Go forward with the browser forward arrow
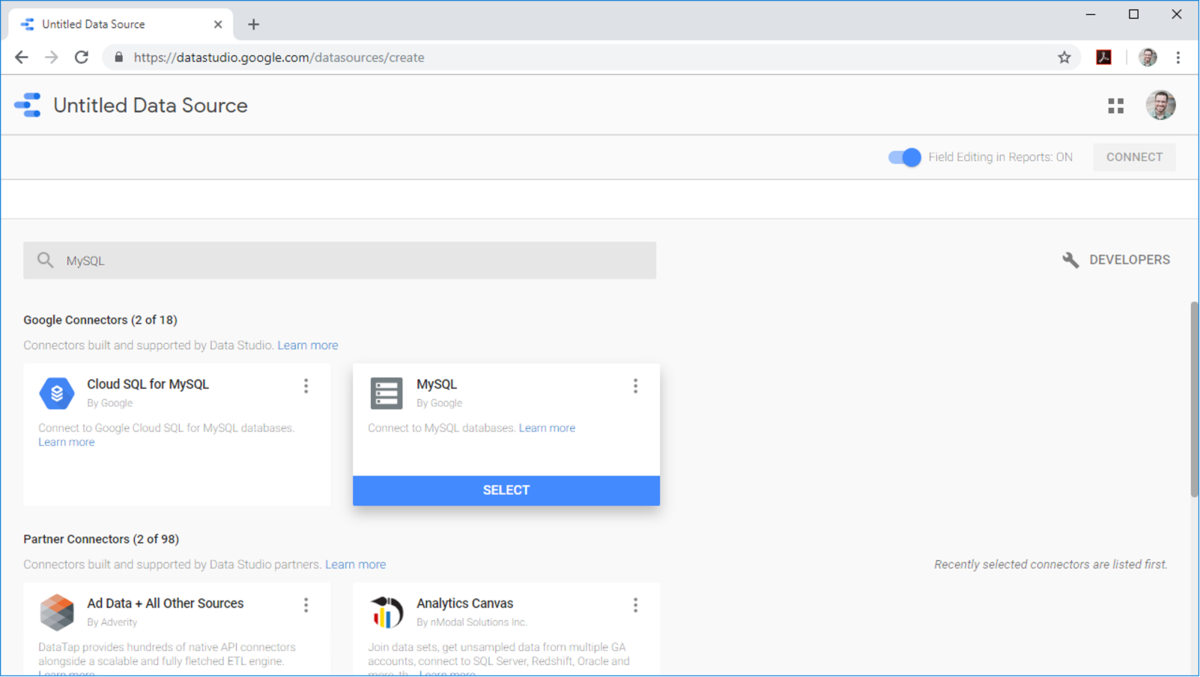The image size is (1200, 677). pos(52,57)
